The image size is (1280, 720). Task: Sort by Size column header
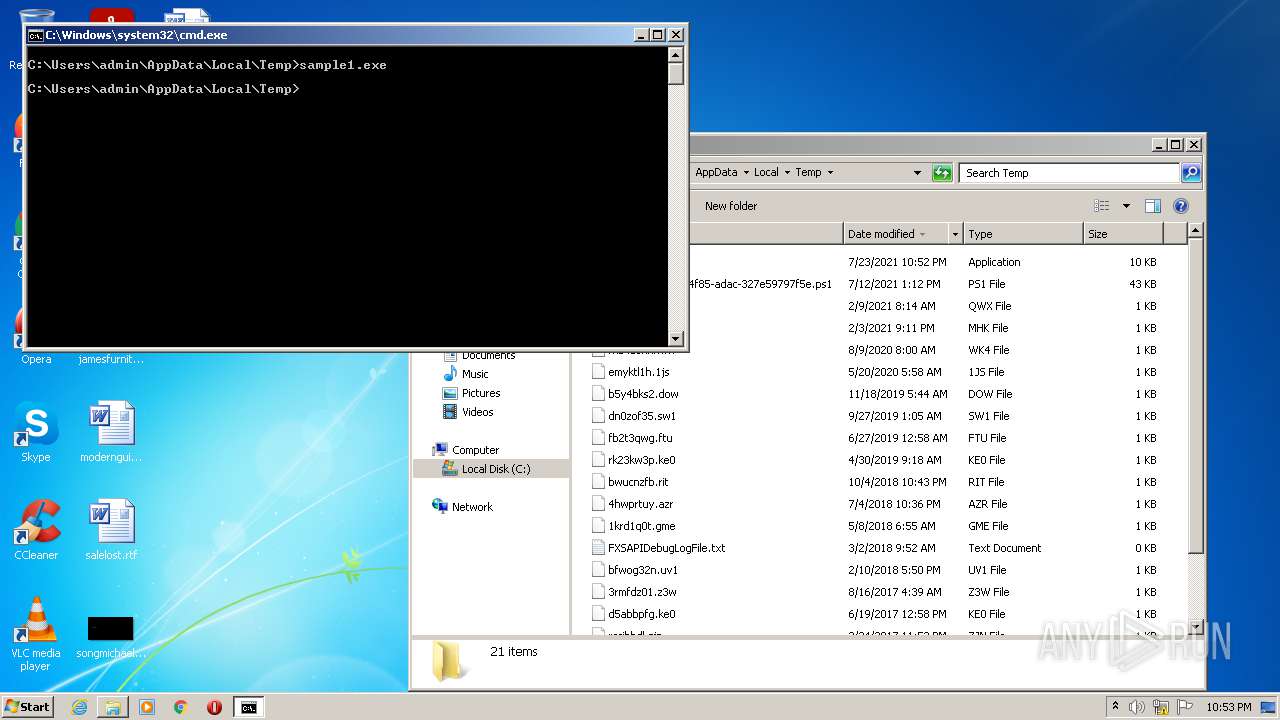coord(1124,234)
